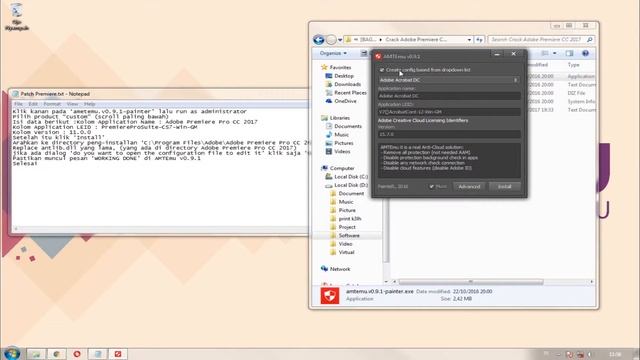Screen dimensions: 640x360
Task: Click the Back arrow in Explorer window
Action: coord(319,40)
